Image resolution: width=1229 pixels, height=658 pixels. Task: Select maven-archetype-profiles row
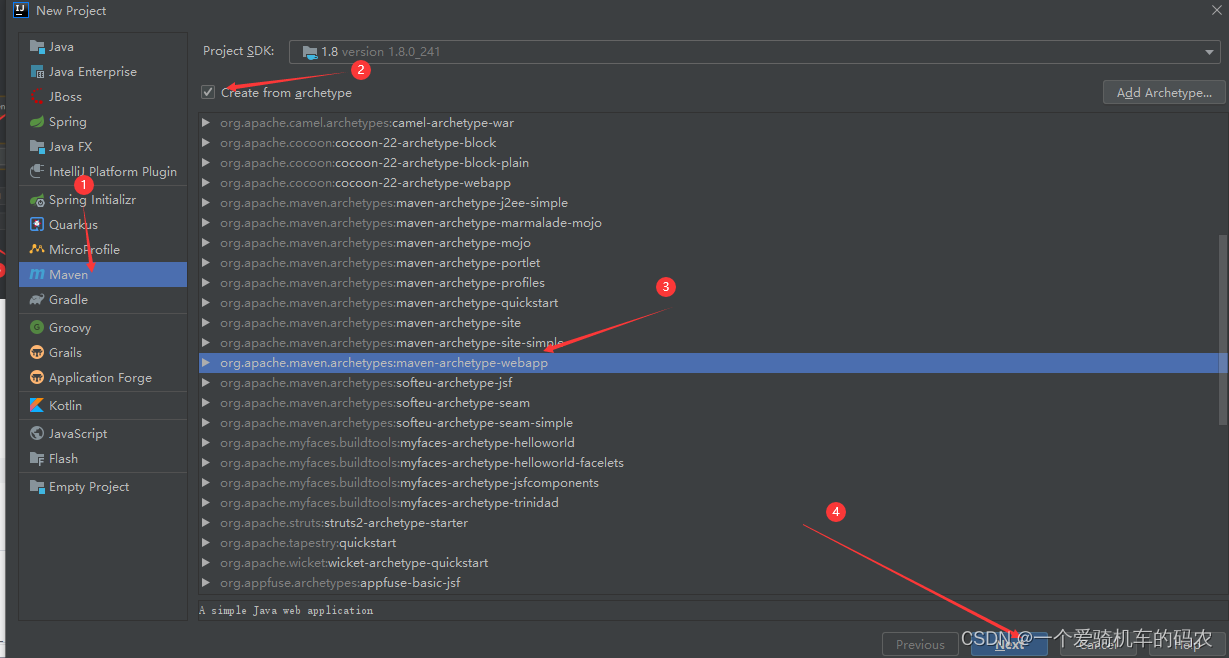point(708,283)
